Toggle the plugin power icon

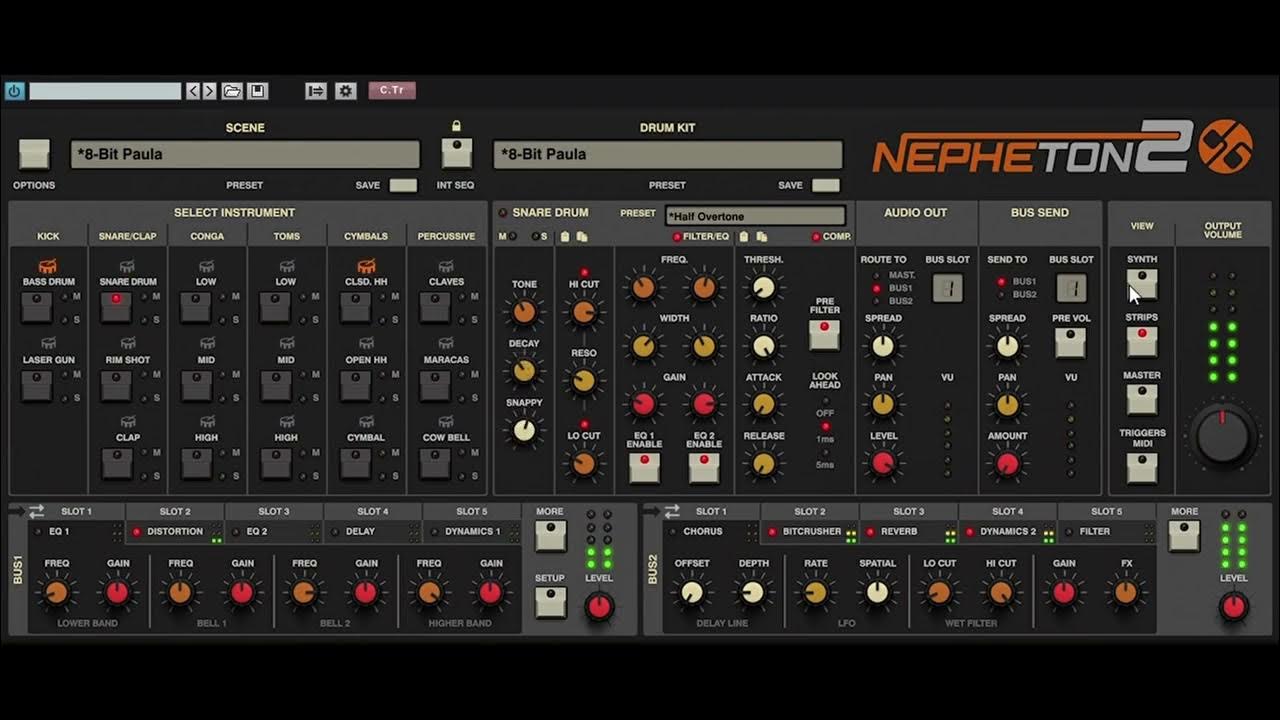14,91
